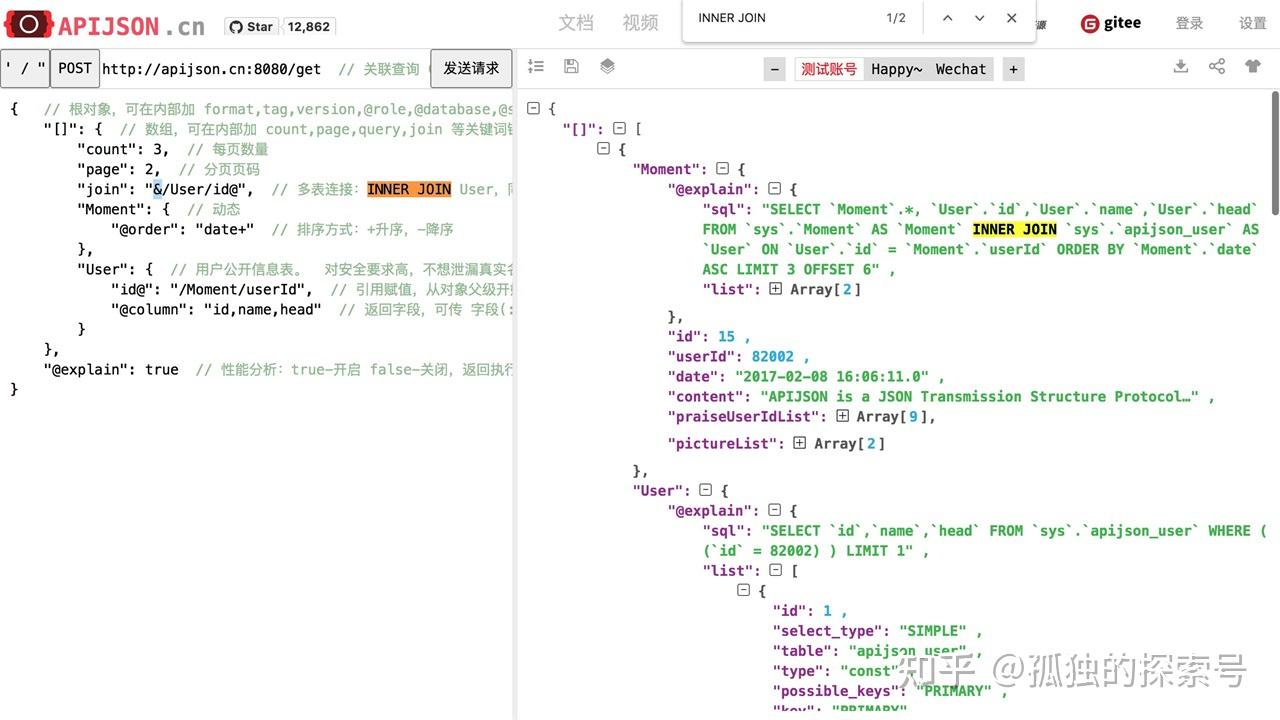Go to previous INNER JOIN match
This screenshot has height=720, width=1280.
[x=947, y=18]
